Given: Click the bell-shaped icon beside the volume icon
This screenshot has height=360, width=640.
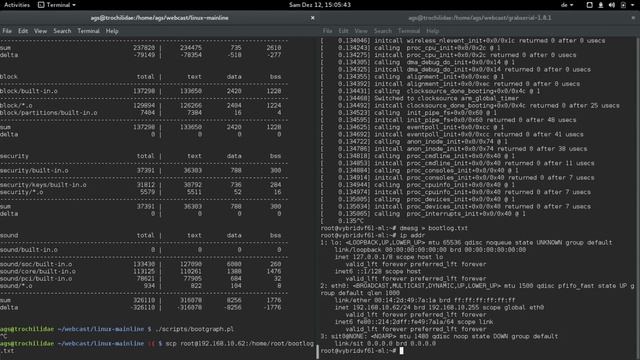Looking at the screenshot, I should [x=601, y=5].
